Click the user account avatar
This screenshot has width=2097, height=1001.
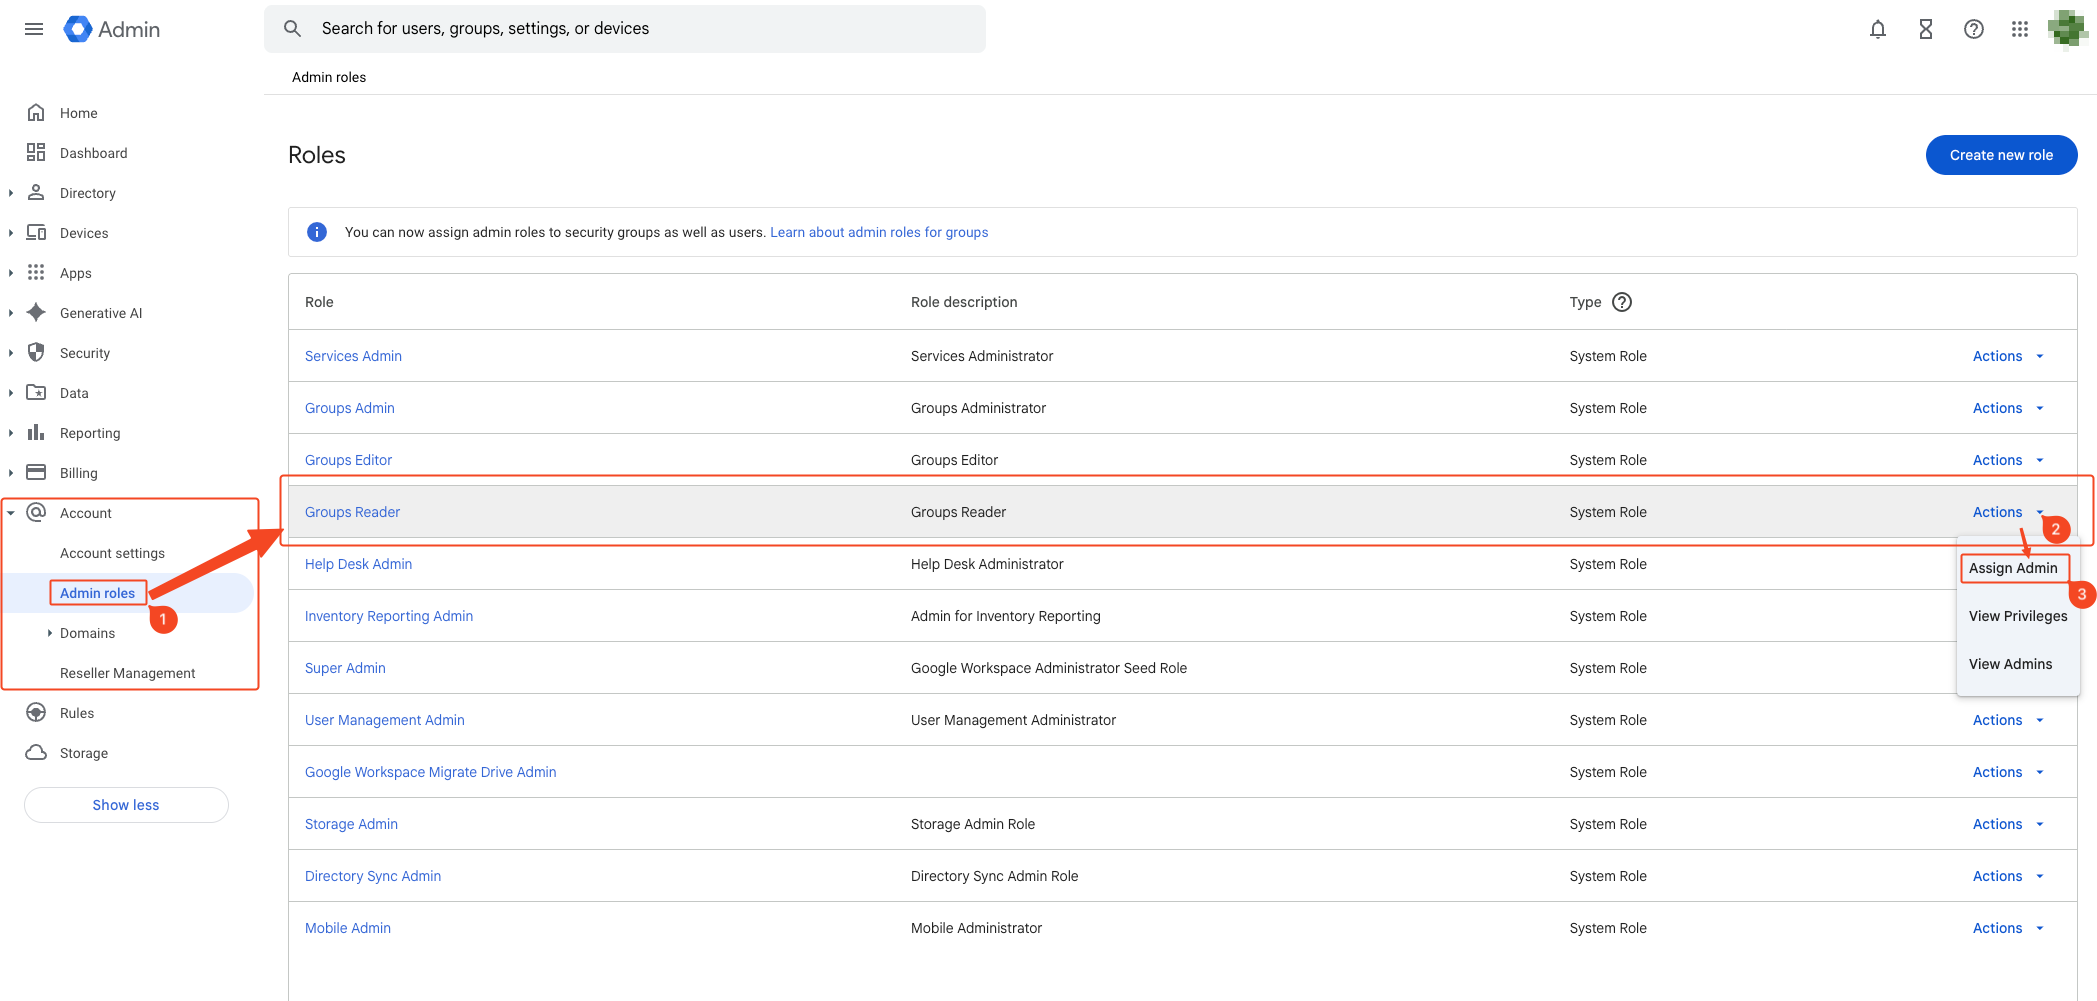click(x=2066, y=29)
